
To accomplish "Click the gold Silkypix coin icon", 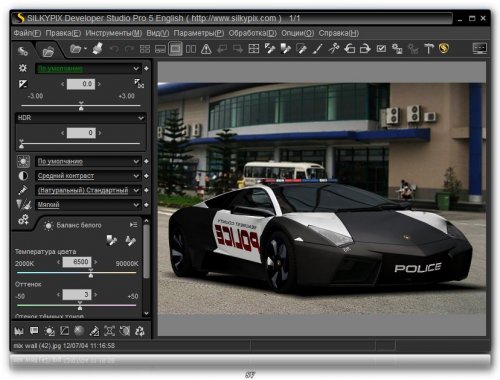I will pyautogui.click(x=444, y=49).
